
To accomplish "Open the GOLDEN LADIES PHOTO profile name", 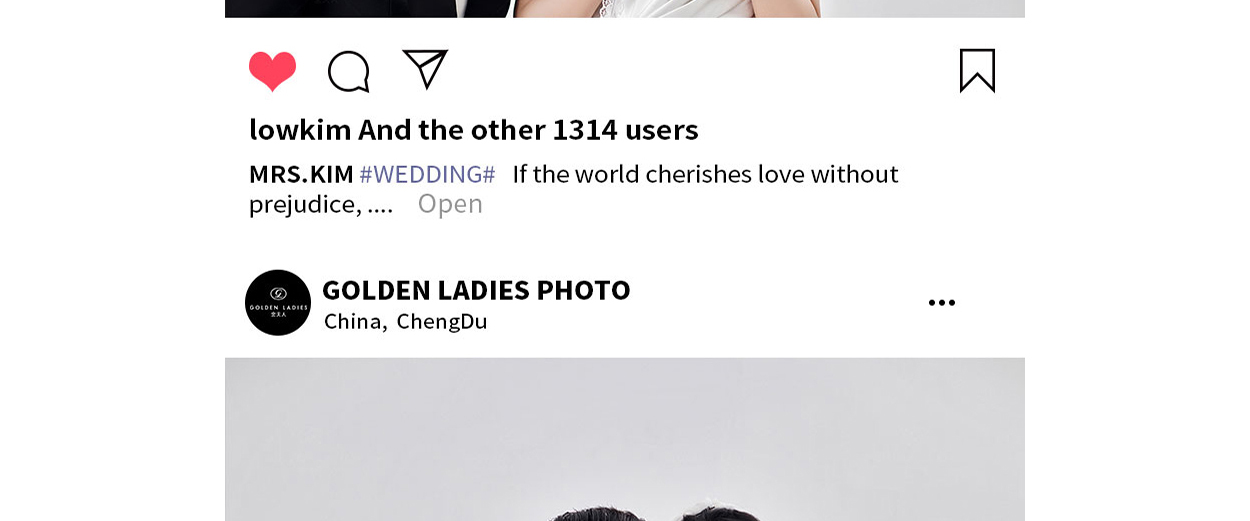I will 476,290.
